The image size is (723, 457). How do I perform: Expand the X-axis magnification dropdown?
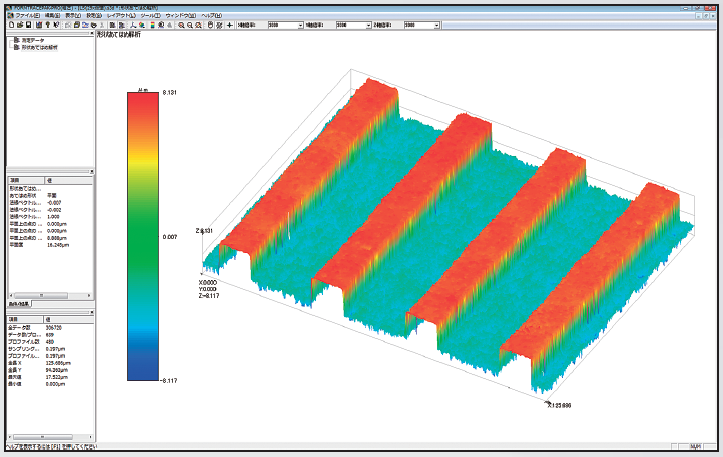(x=300, y=25)
